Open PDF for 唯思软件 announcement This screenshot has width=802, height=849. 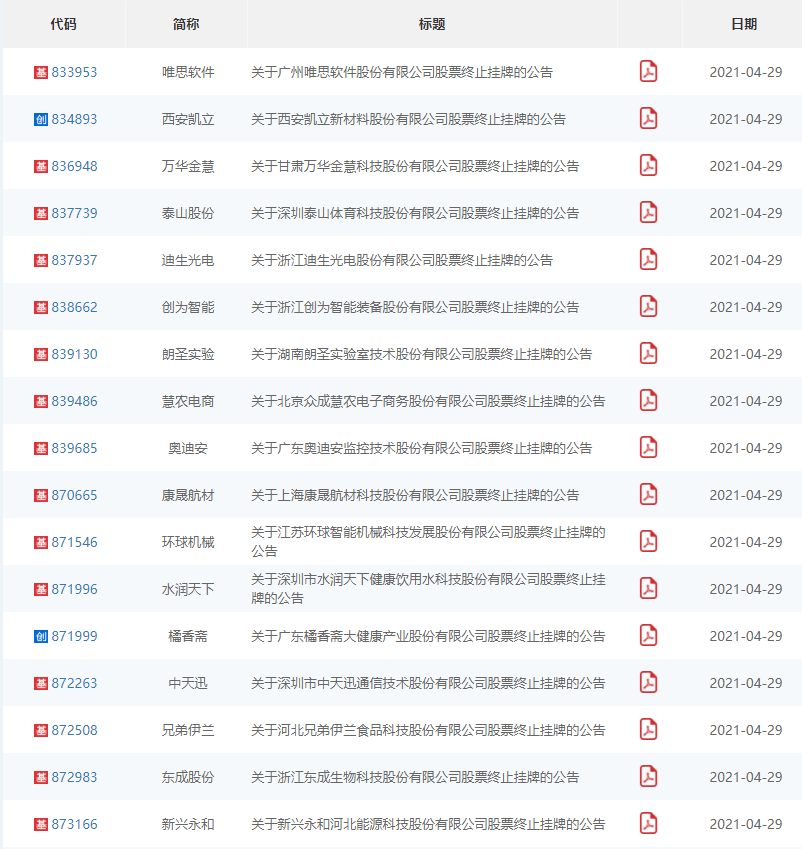pos(648,71)
